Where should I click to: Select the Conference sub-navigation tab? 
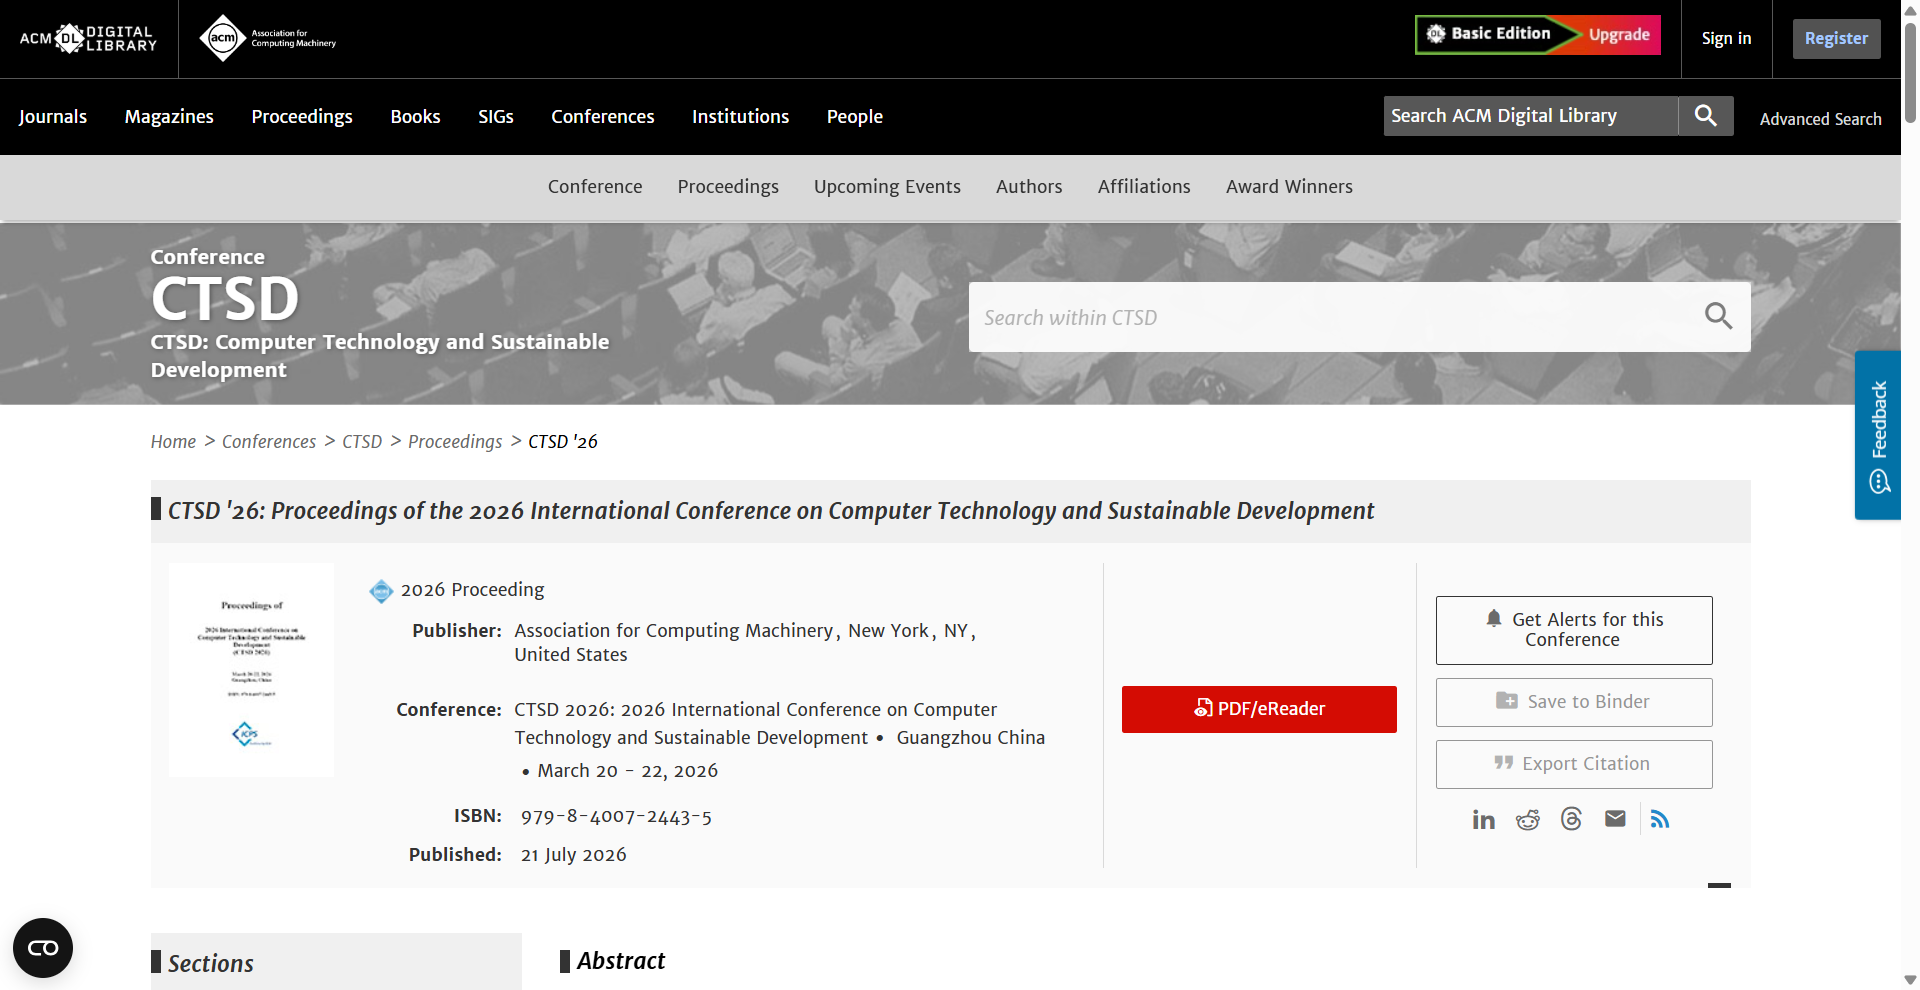click(595, 187)
